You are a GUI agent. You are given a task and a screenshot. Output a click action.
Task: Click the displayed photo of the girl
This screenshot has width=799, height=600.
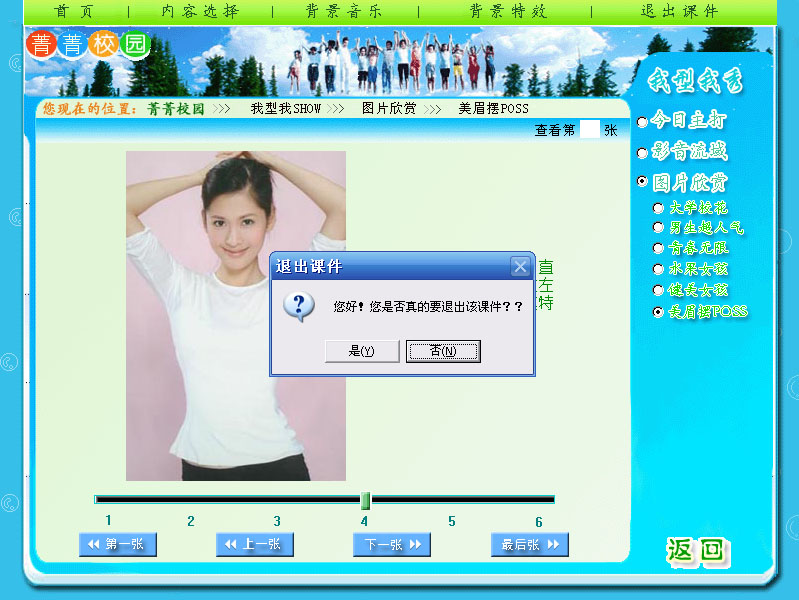236,316
